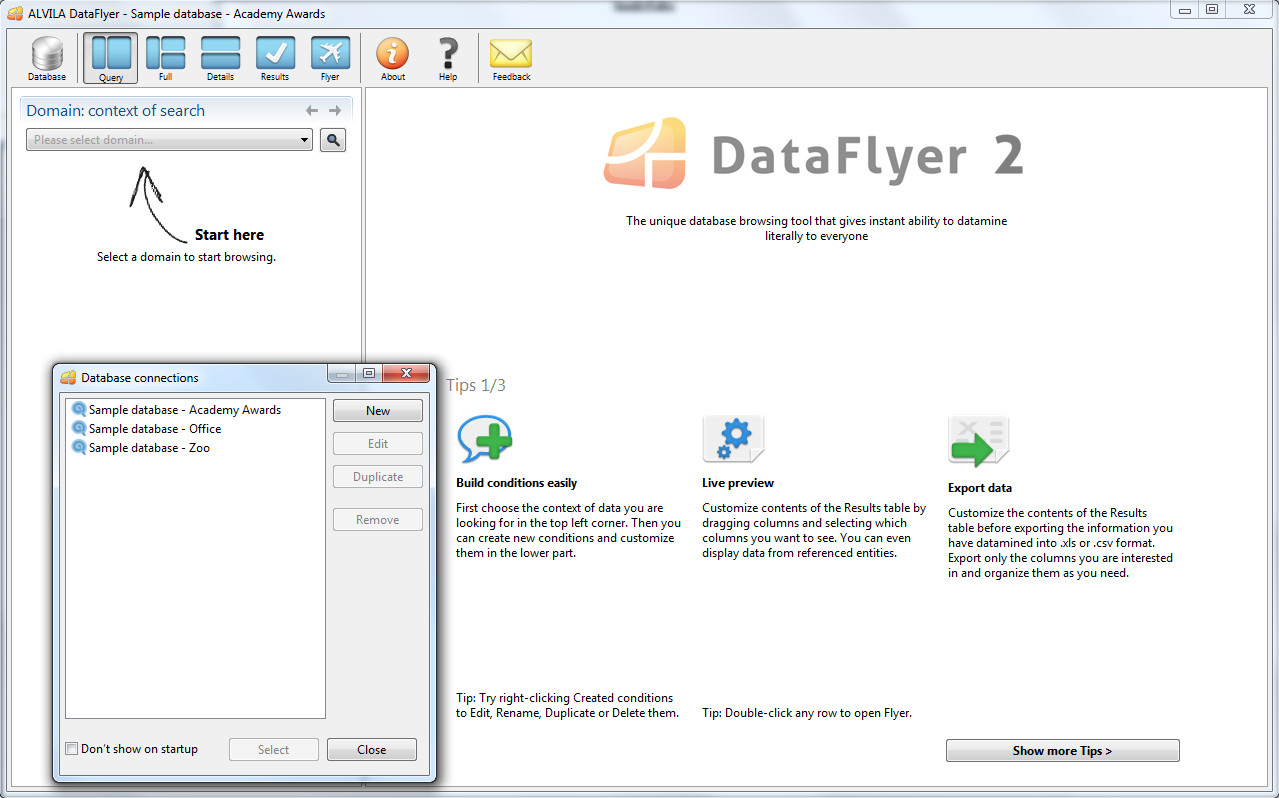The width and height of the screenshot is (1279, 798).
Task: Click the ALVILA DataFlyer title bar icon
Action: click(14, 14)
